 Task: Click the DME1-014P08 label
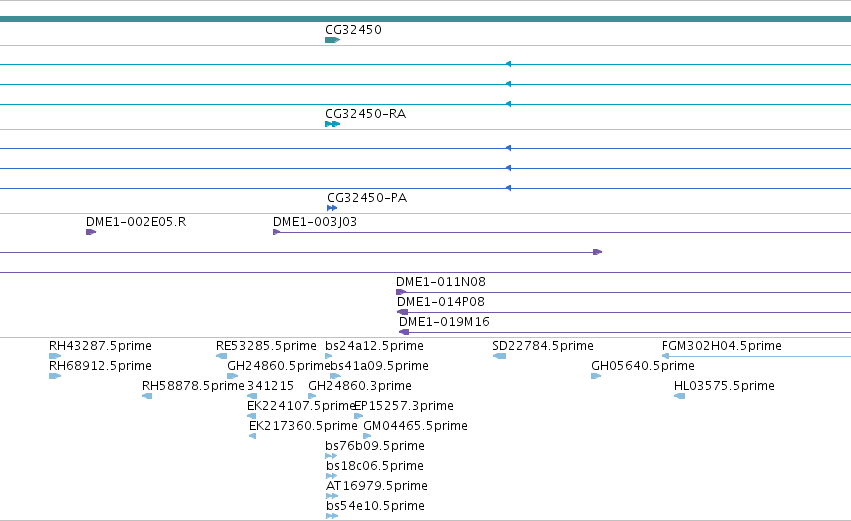click(x=441, y=302)
